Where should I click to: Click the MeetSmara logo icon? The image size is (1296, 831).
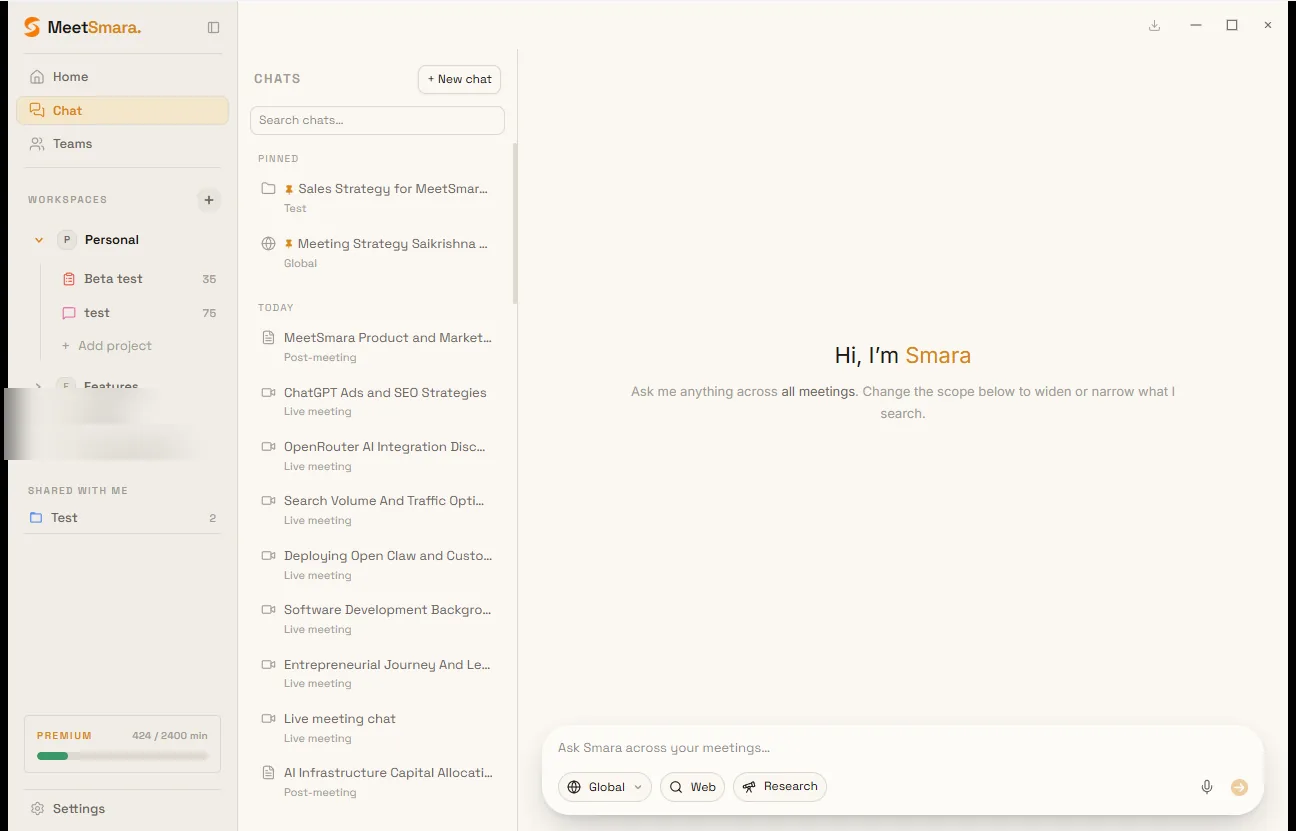(x=33, y=27)
